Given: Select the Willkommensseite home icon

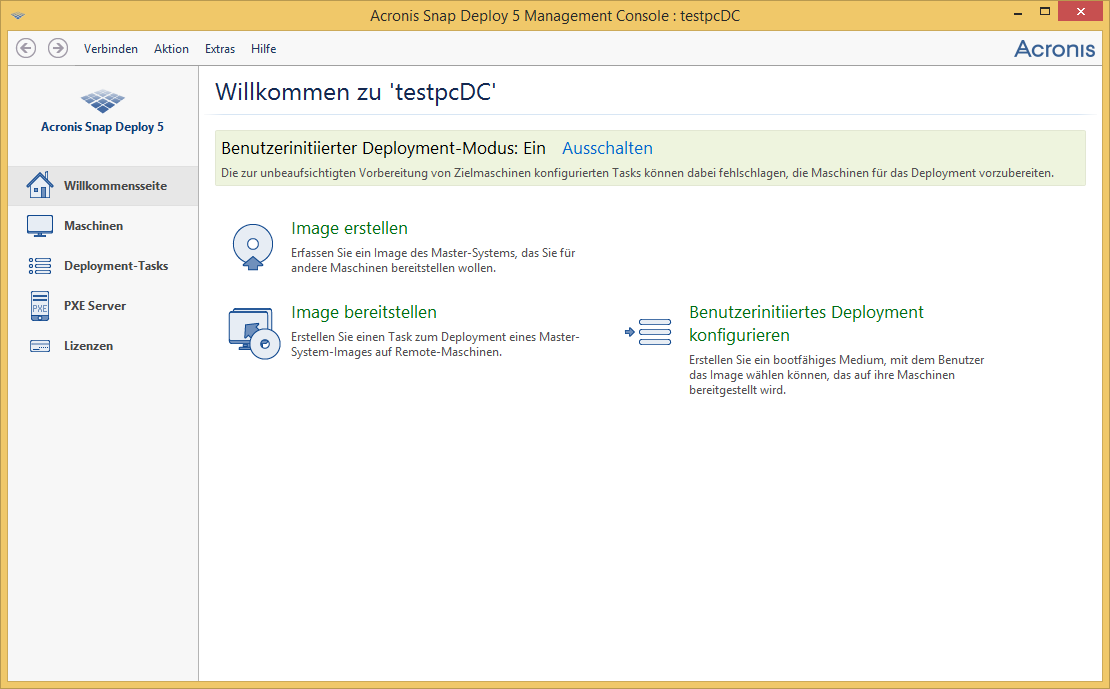Looking at the screenshot, I should [x=40, y=185].
